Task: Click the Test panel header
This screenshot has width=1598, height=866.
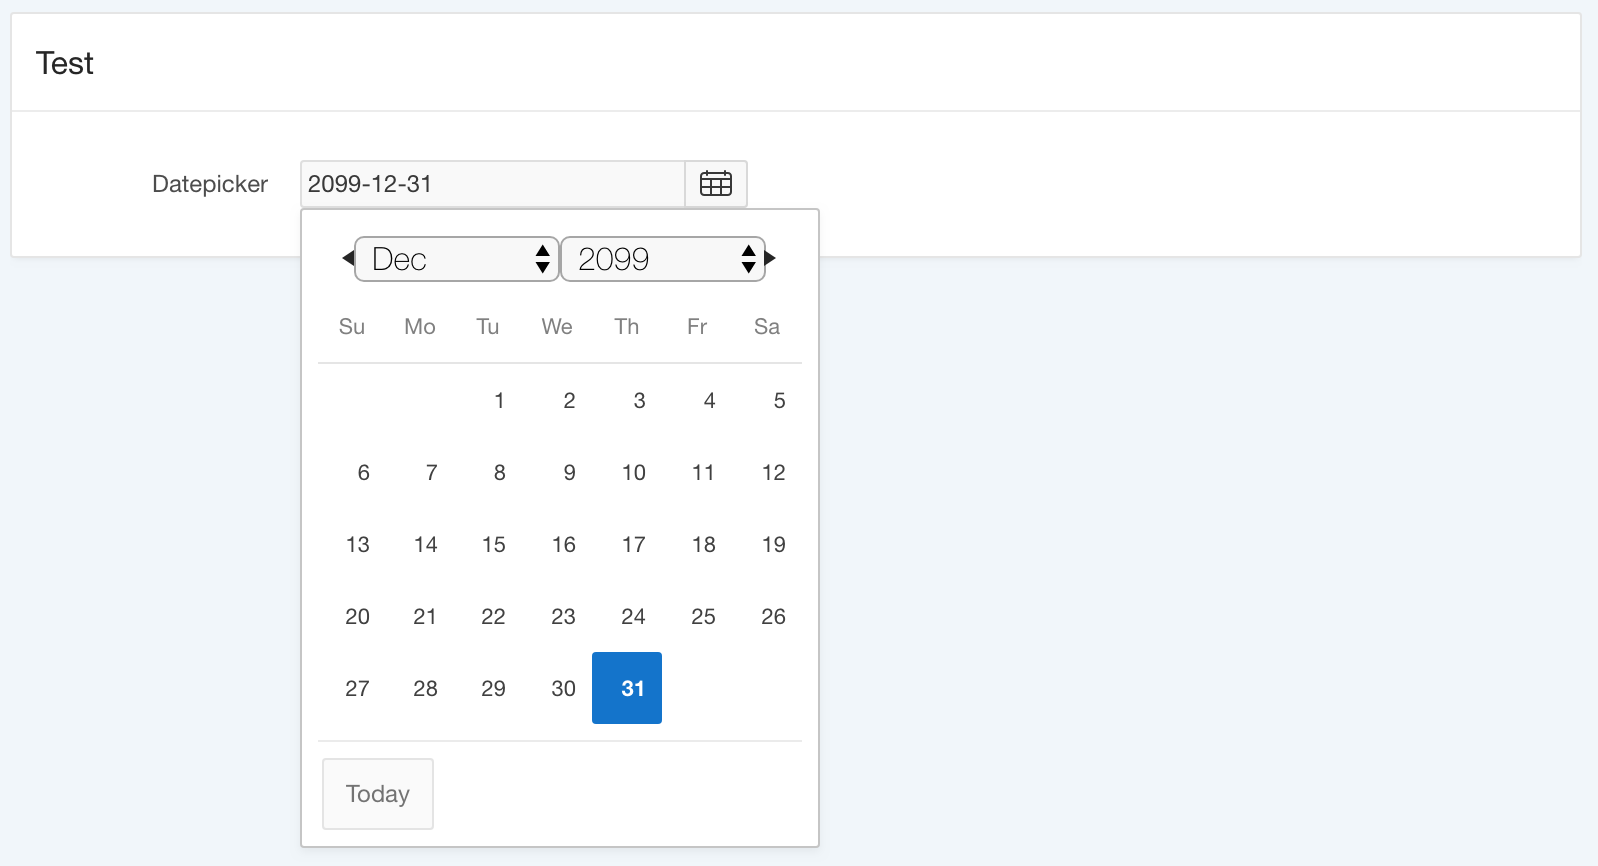Action: [64, 62]
